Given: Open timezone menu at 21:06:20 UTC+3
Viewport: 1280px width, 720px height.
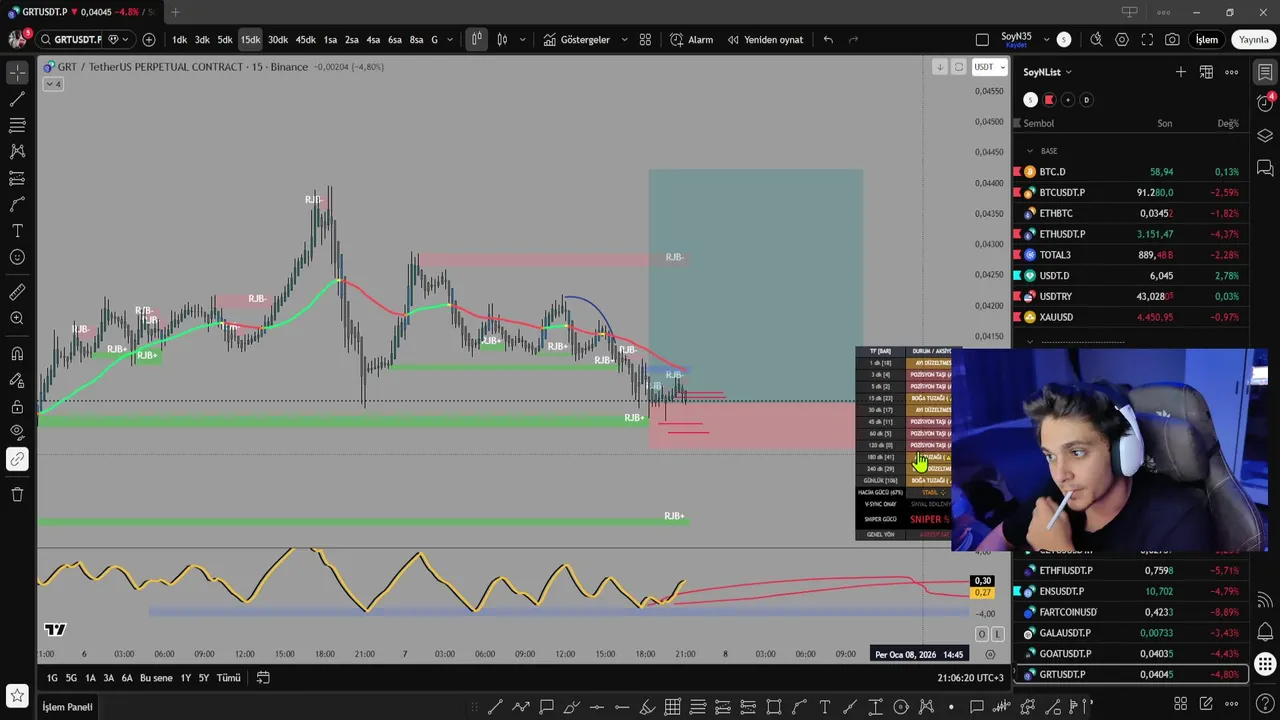Looking at the screenshot, I should tap(970, 678).
